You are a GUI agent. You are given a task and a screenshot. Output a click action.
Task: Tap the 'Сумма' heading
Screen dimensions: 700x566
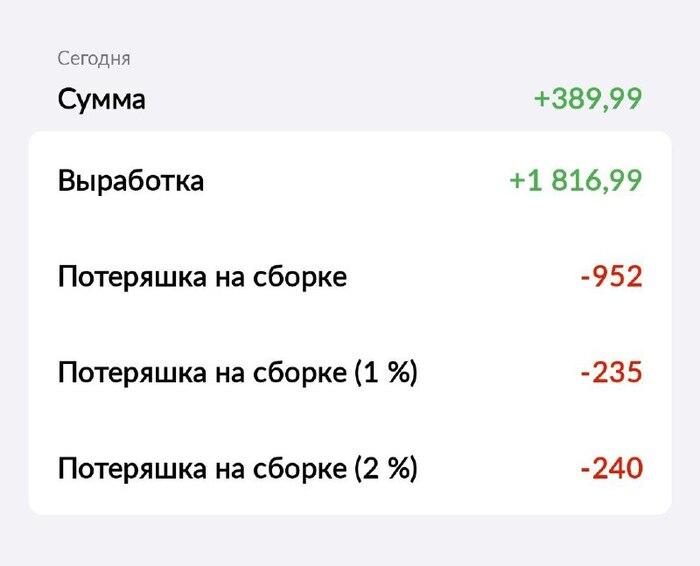tap(102, 100)
